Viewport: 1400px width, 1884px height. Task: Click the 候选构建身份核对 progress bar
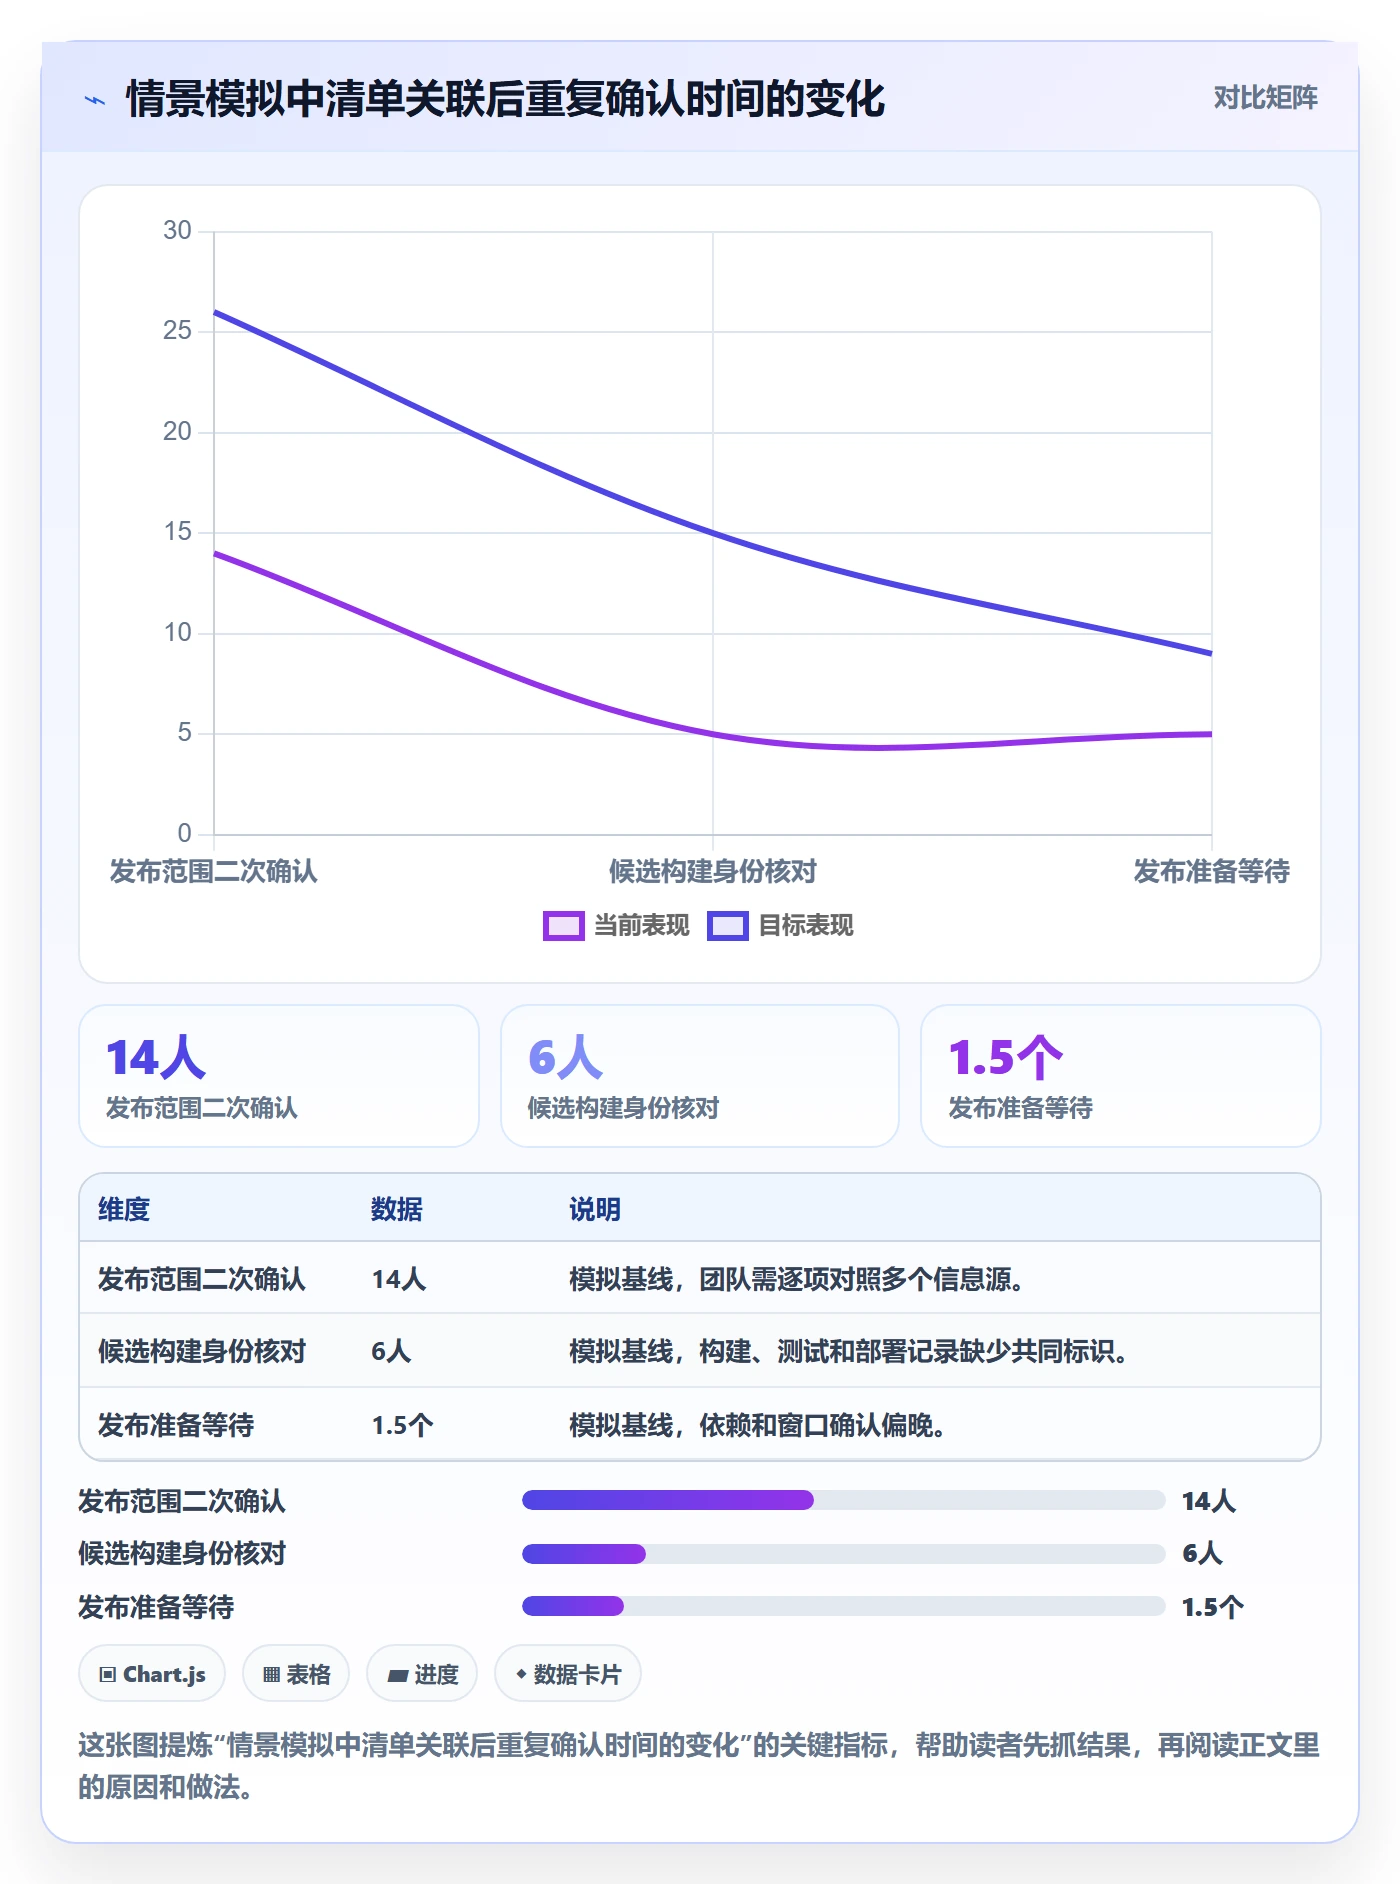tap(843, 1554)
